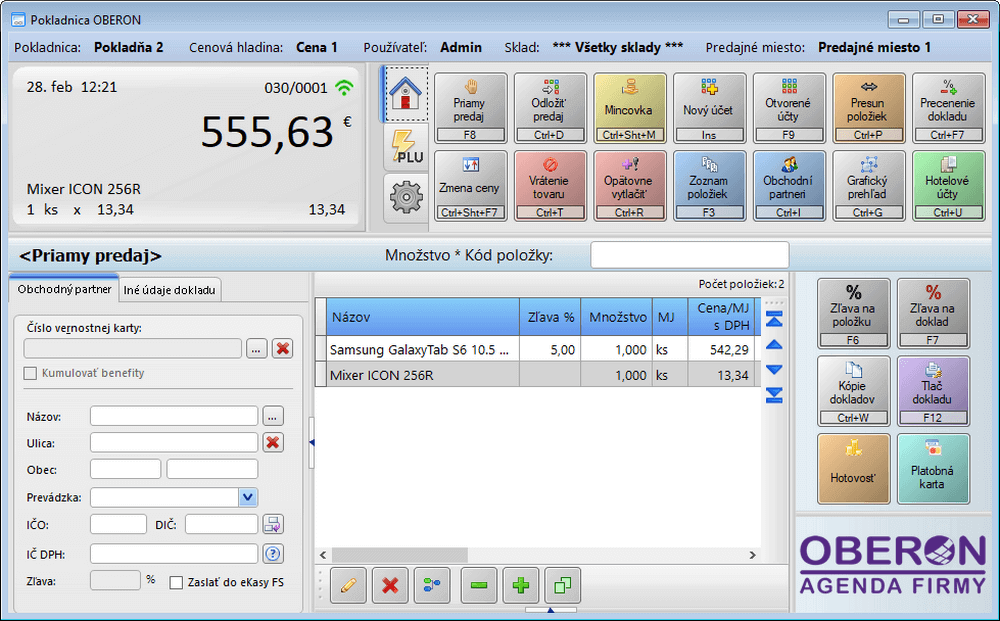Viewport: 1000px width, 621px height.
Task: Jump to first item arrow icon
Action: point(773,319)
